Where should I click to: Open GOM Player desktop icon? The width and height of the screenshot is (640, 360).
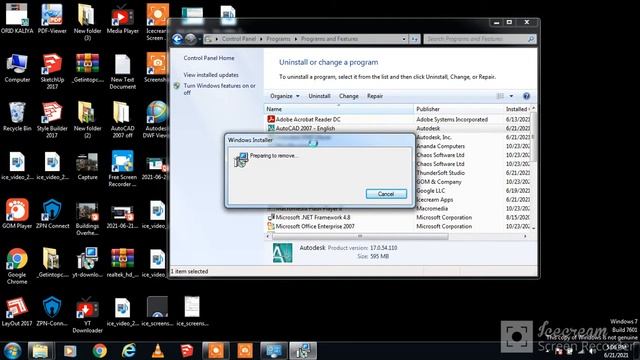tap(17, 214)
